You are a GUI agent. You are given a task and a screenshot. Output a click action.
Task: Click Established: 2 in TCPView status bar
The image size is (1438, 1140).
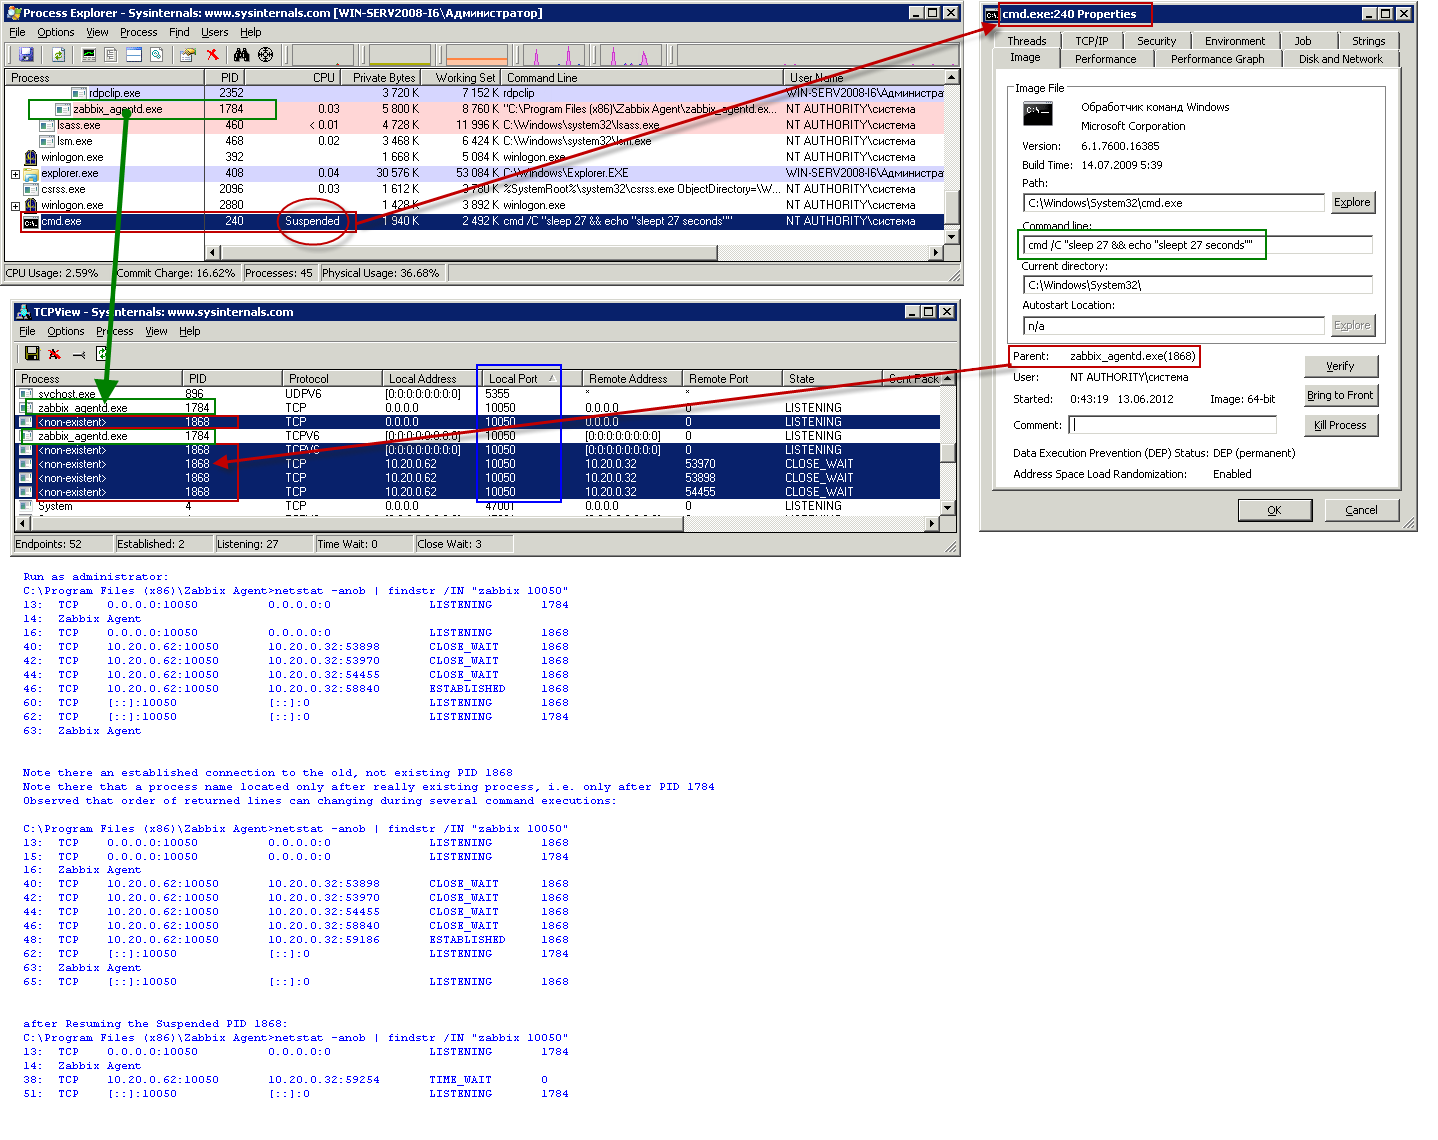pos(164,544)
